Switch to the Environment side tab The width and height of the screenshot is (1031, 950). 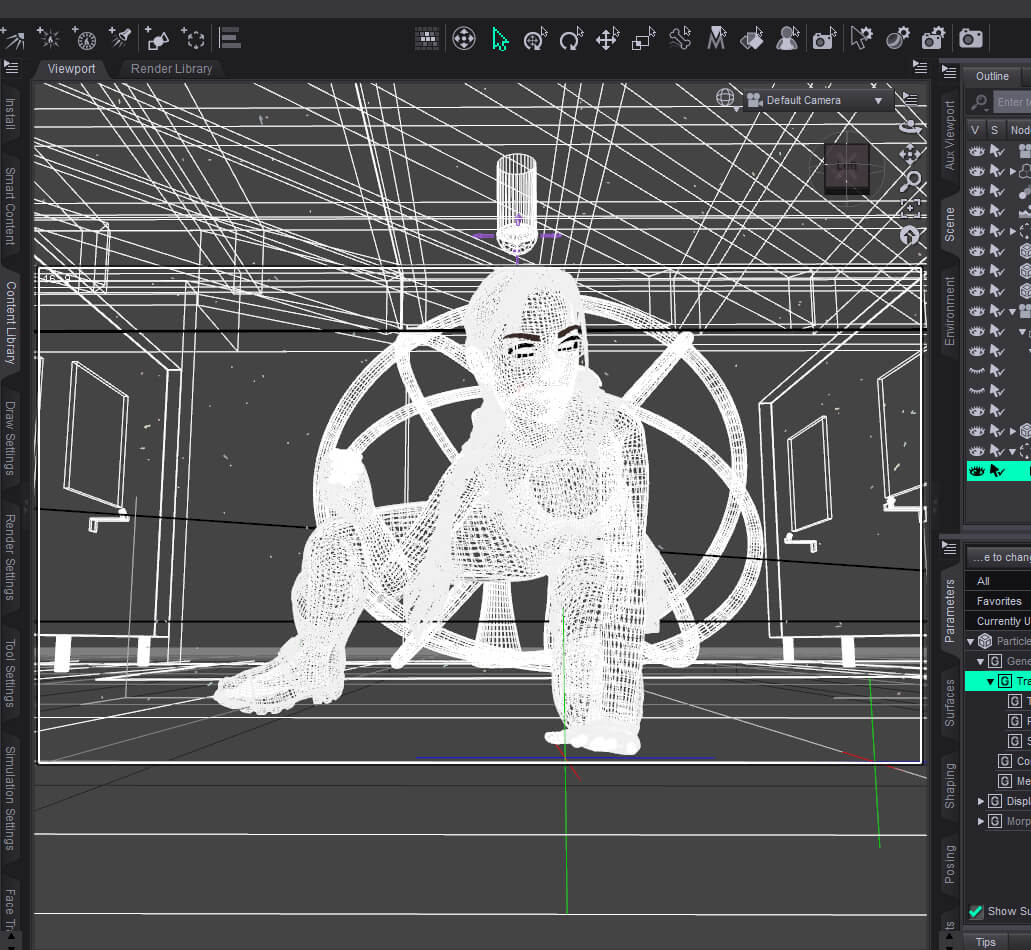[x=950, y=311]
